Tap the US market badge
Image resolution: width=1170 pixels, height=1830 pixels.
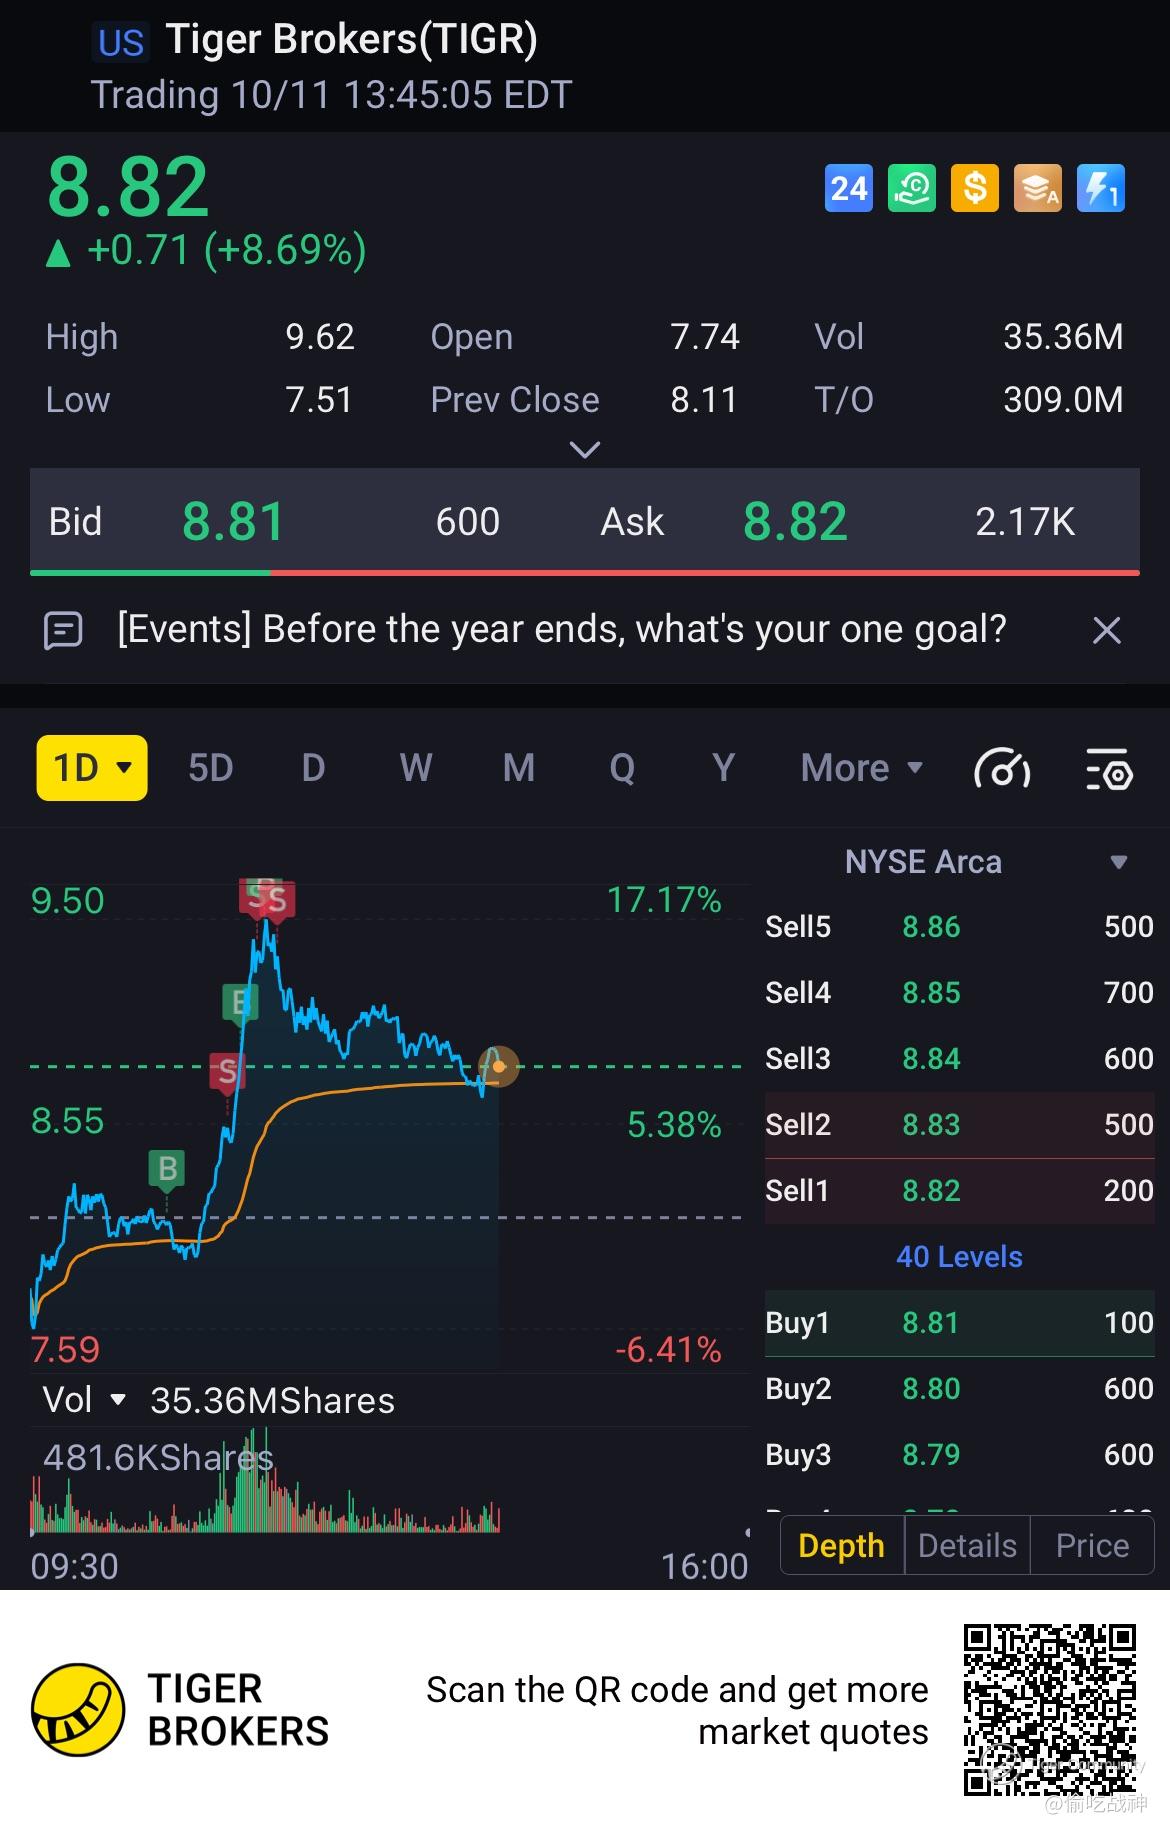coord(121,43)
